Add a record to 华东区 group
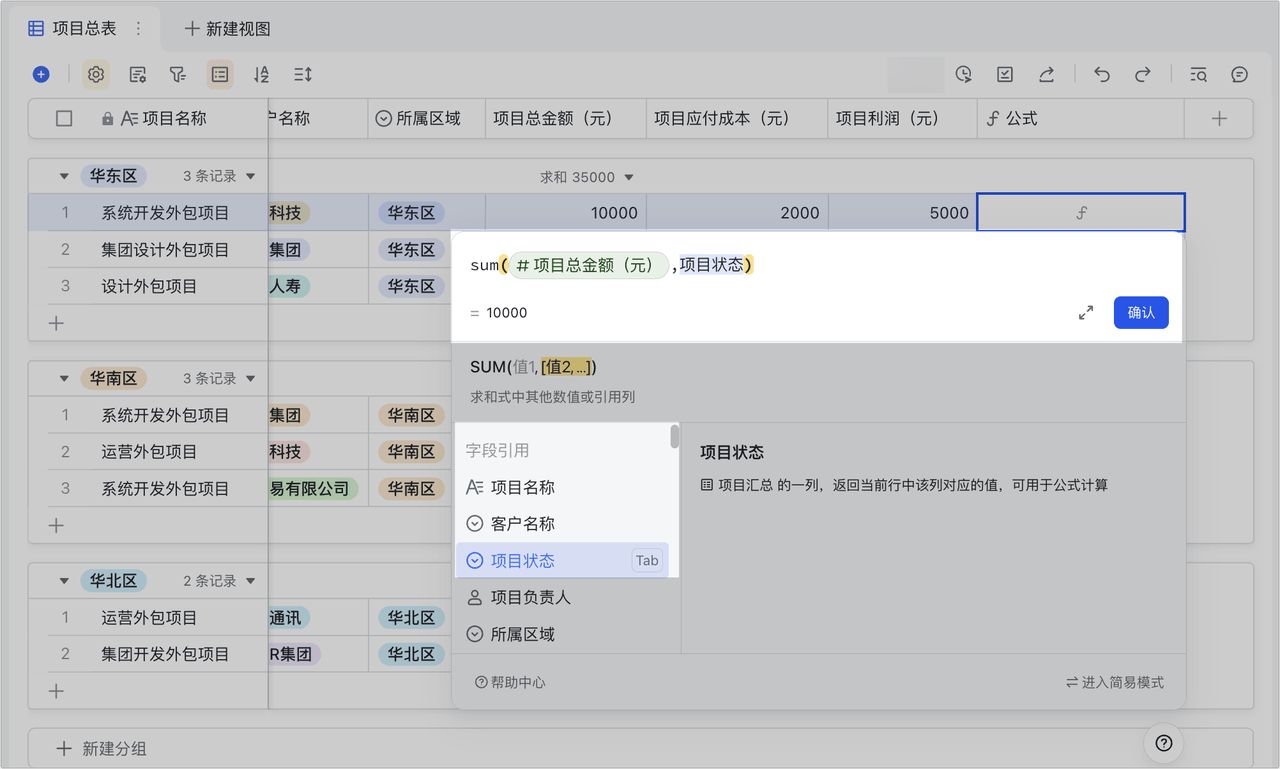The image size is (1280, 769). (56, 323)
